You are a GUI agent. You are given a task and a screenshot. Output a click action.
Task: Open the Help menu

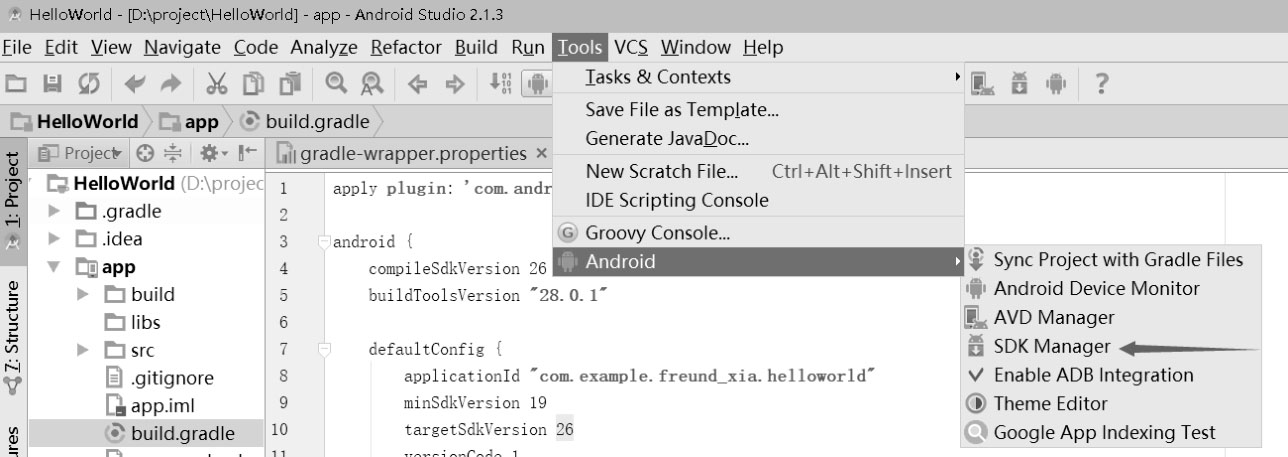pos(763,47)
